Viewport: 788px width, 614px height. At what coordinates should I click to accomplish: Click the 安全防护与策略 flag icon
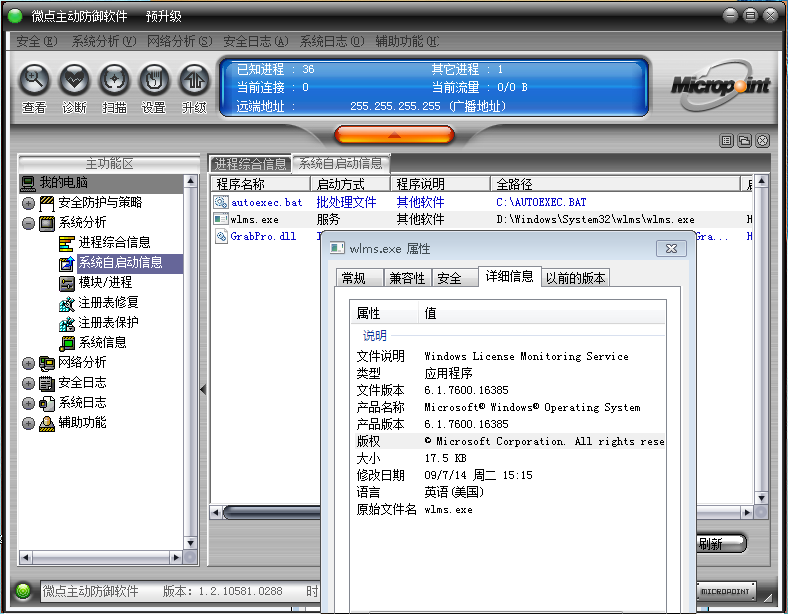click(47, 203)
